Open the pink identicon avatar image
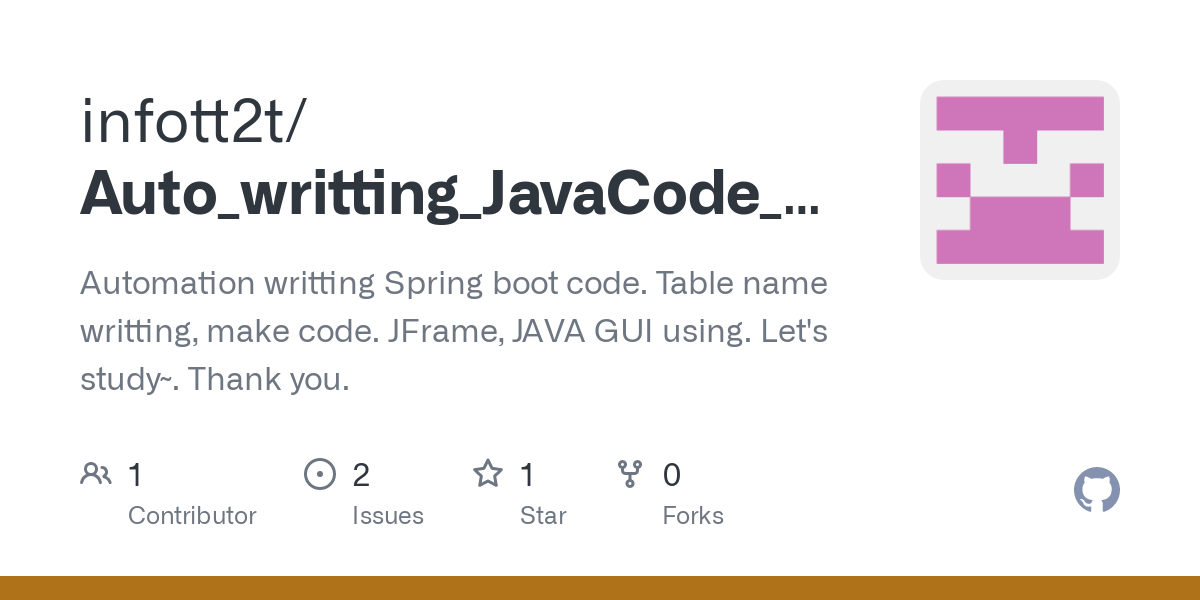The image size is (1200, 600). click(x=1019, y=180)
